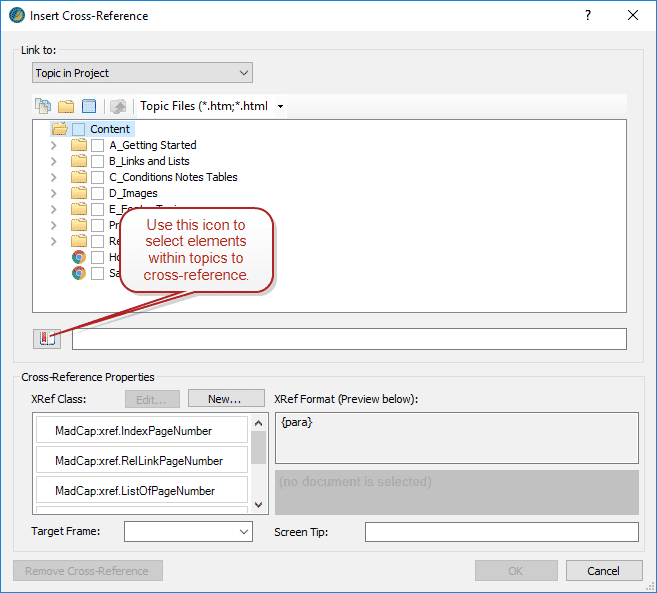Image resolution: width=657 pixels, height=593 pixels.
Task: Click the show files toolbar icon
Action: tap(43, 106)
